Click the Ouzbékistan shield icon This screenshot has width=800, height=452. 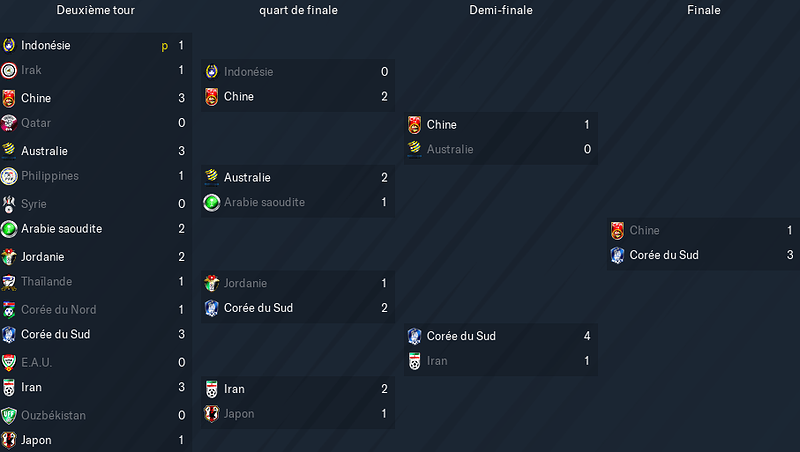tap(9, 415)
